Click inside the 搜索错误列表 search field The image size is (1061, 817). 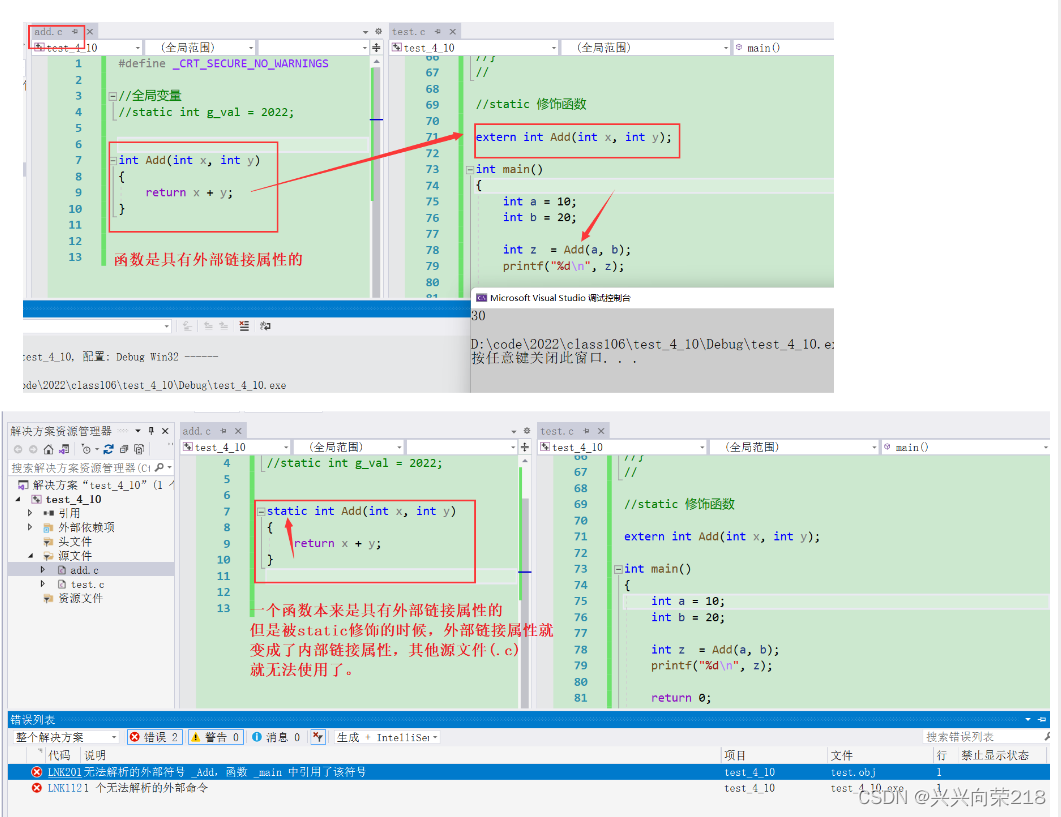(x=985, y=736)
